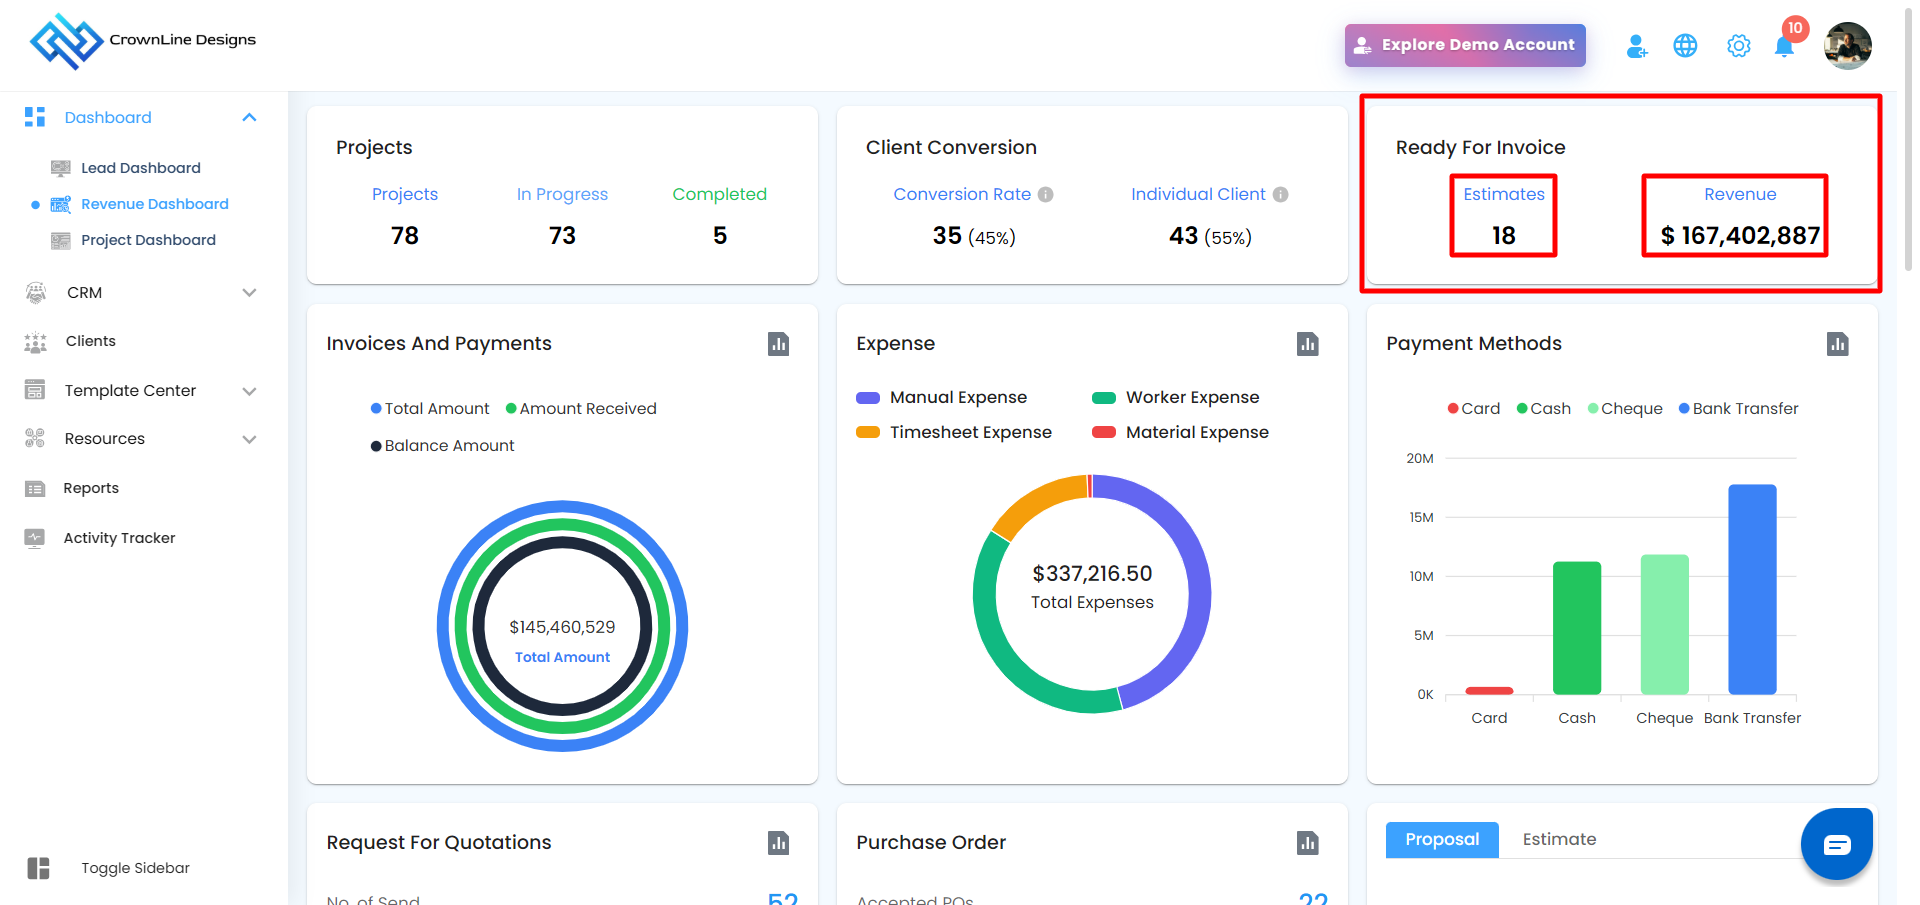
Task: Click Explore Demo Account button
Action: pyautogui.click(x=1465, y=45)
